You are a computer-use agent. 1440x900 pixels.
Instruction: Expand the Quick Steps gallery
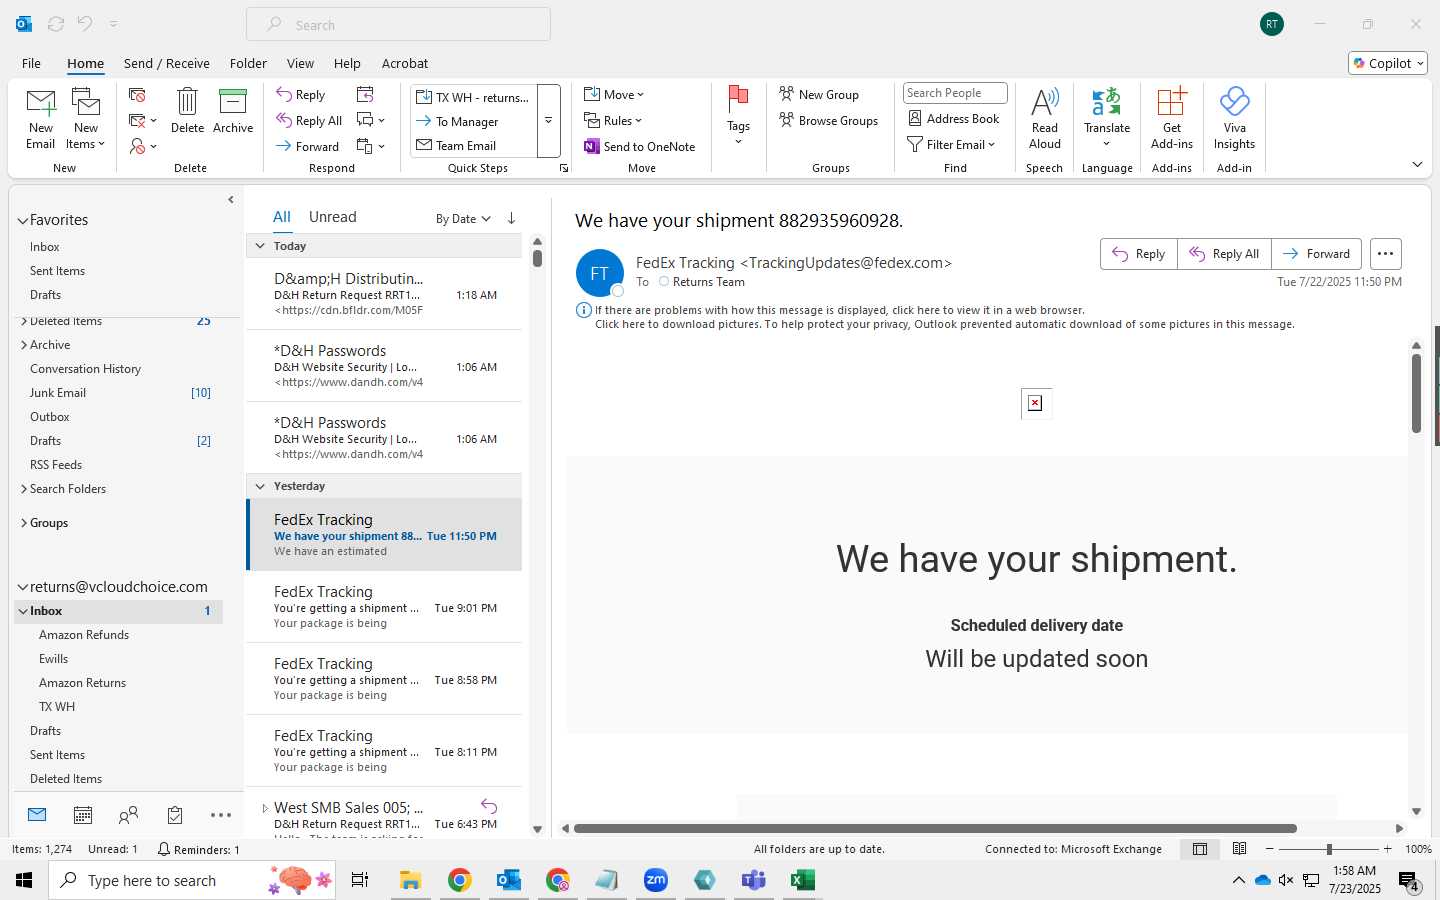[548, 121]
